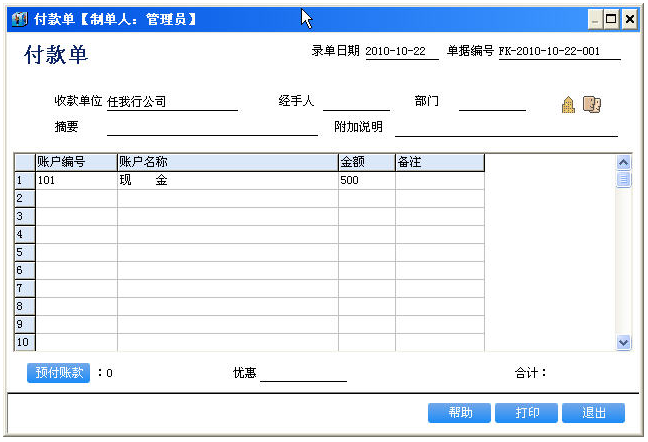This screenshot has height=442, width=648.
Task: Click the 经手人 input field
Action: coord(356,102)
